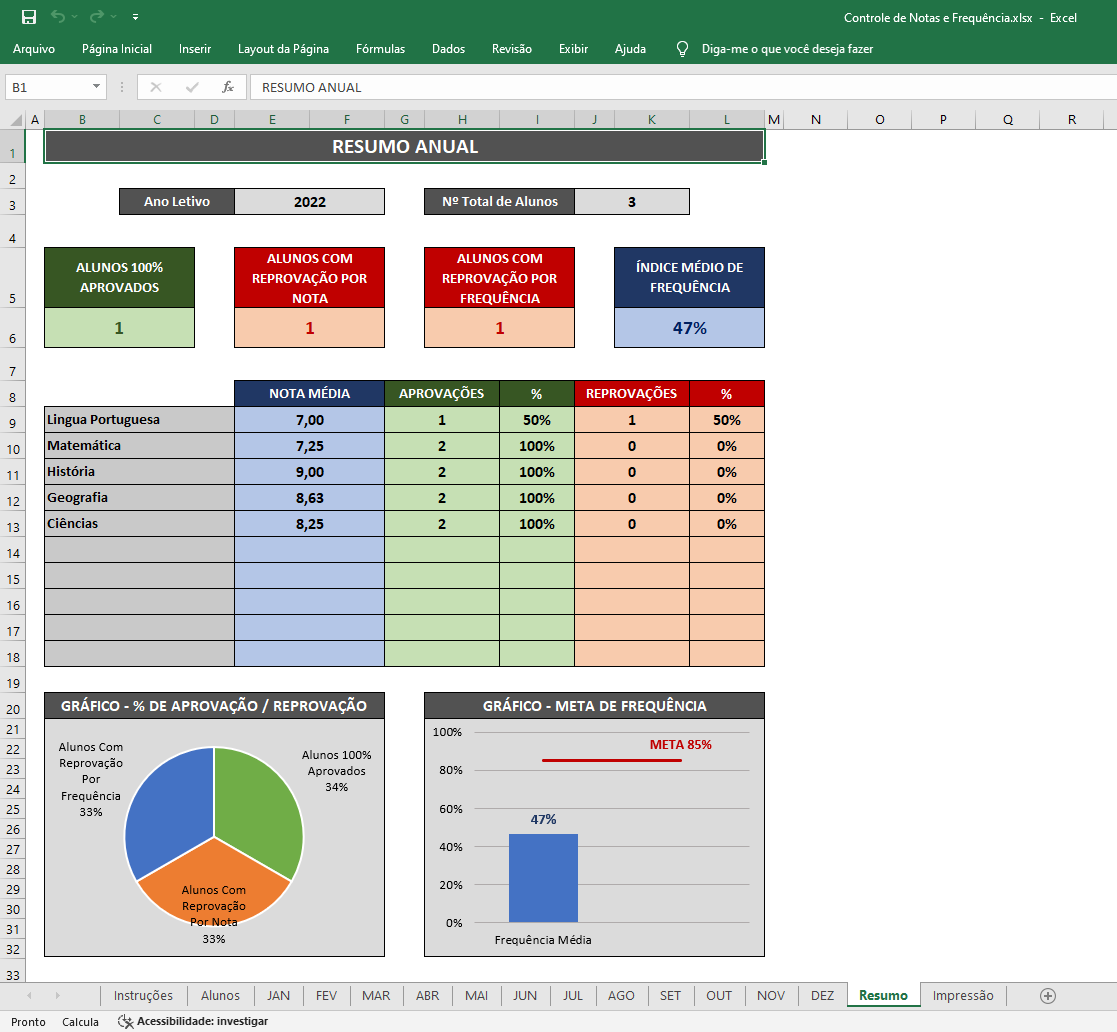Open the Customize Quick Access Toolbar dropdown
The height and width of the screenshot is (1032, 1117).
135,17
